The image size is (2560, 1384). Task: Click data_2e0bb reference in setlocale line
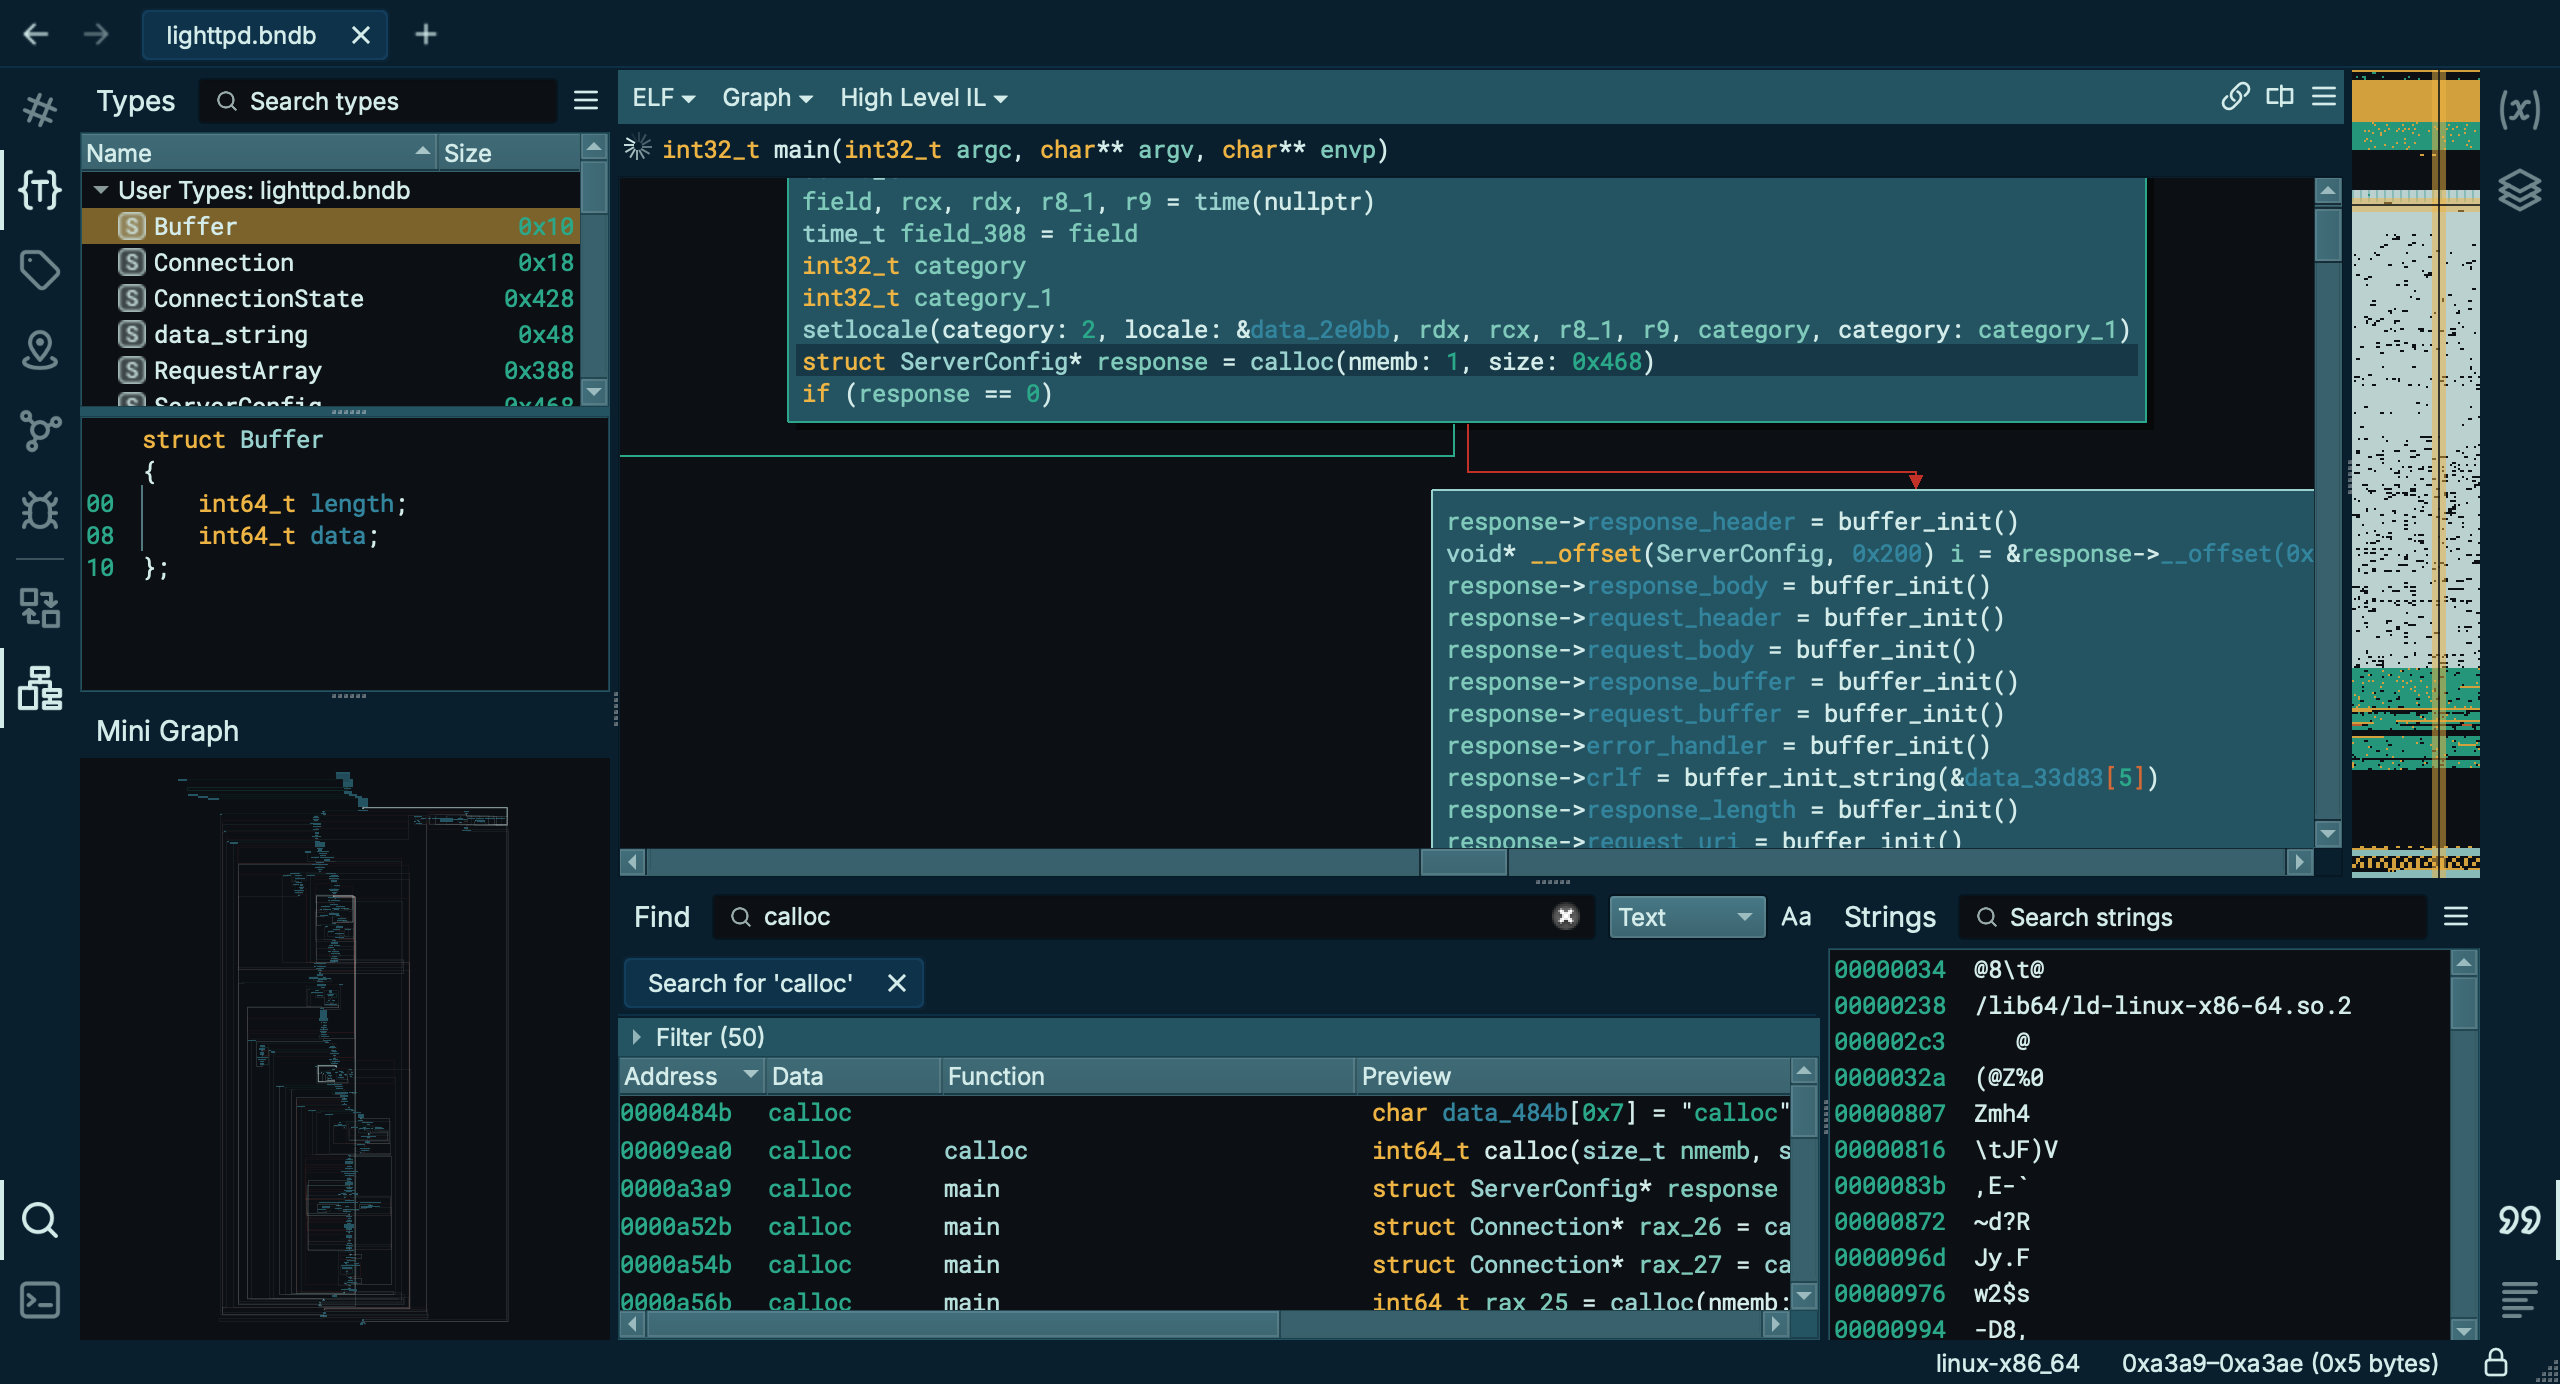click(x=1320, y=329)
